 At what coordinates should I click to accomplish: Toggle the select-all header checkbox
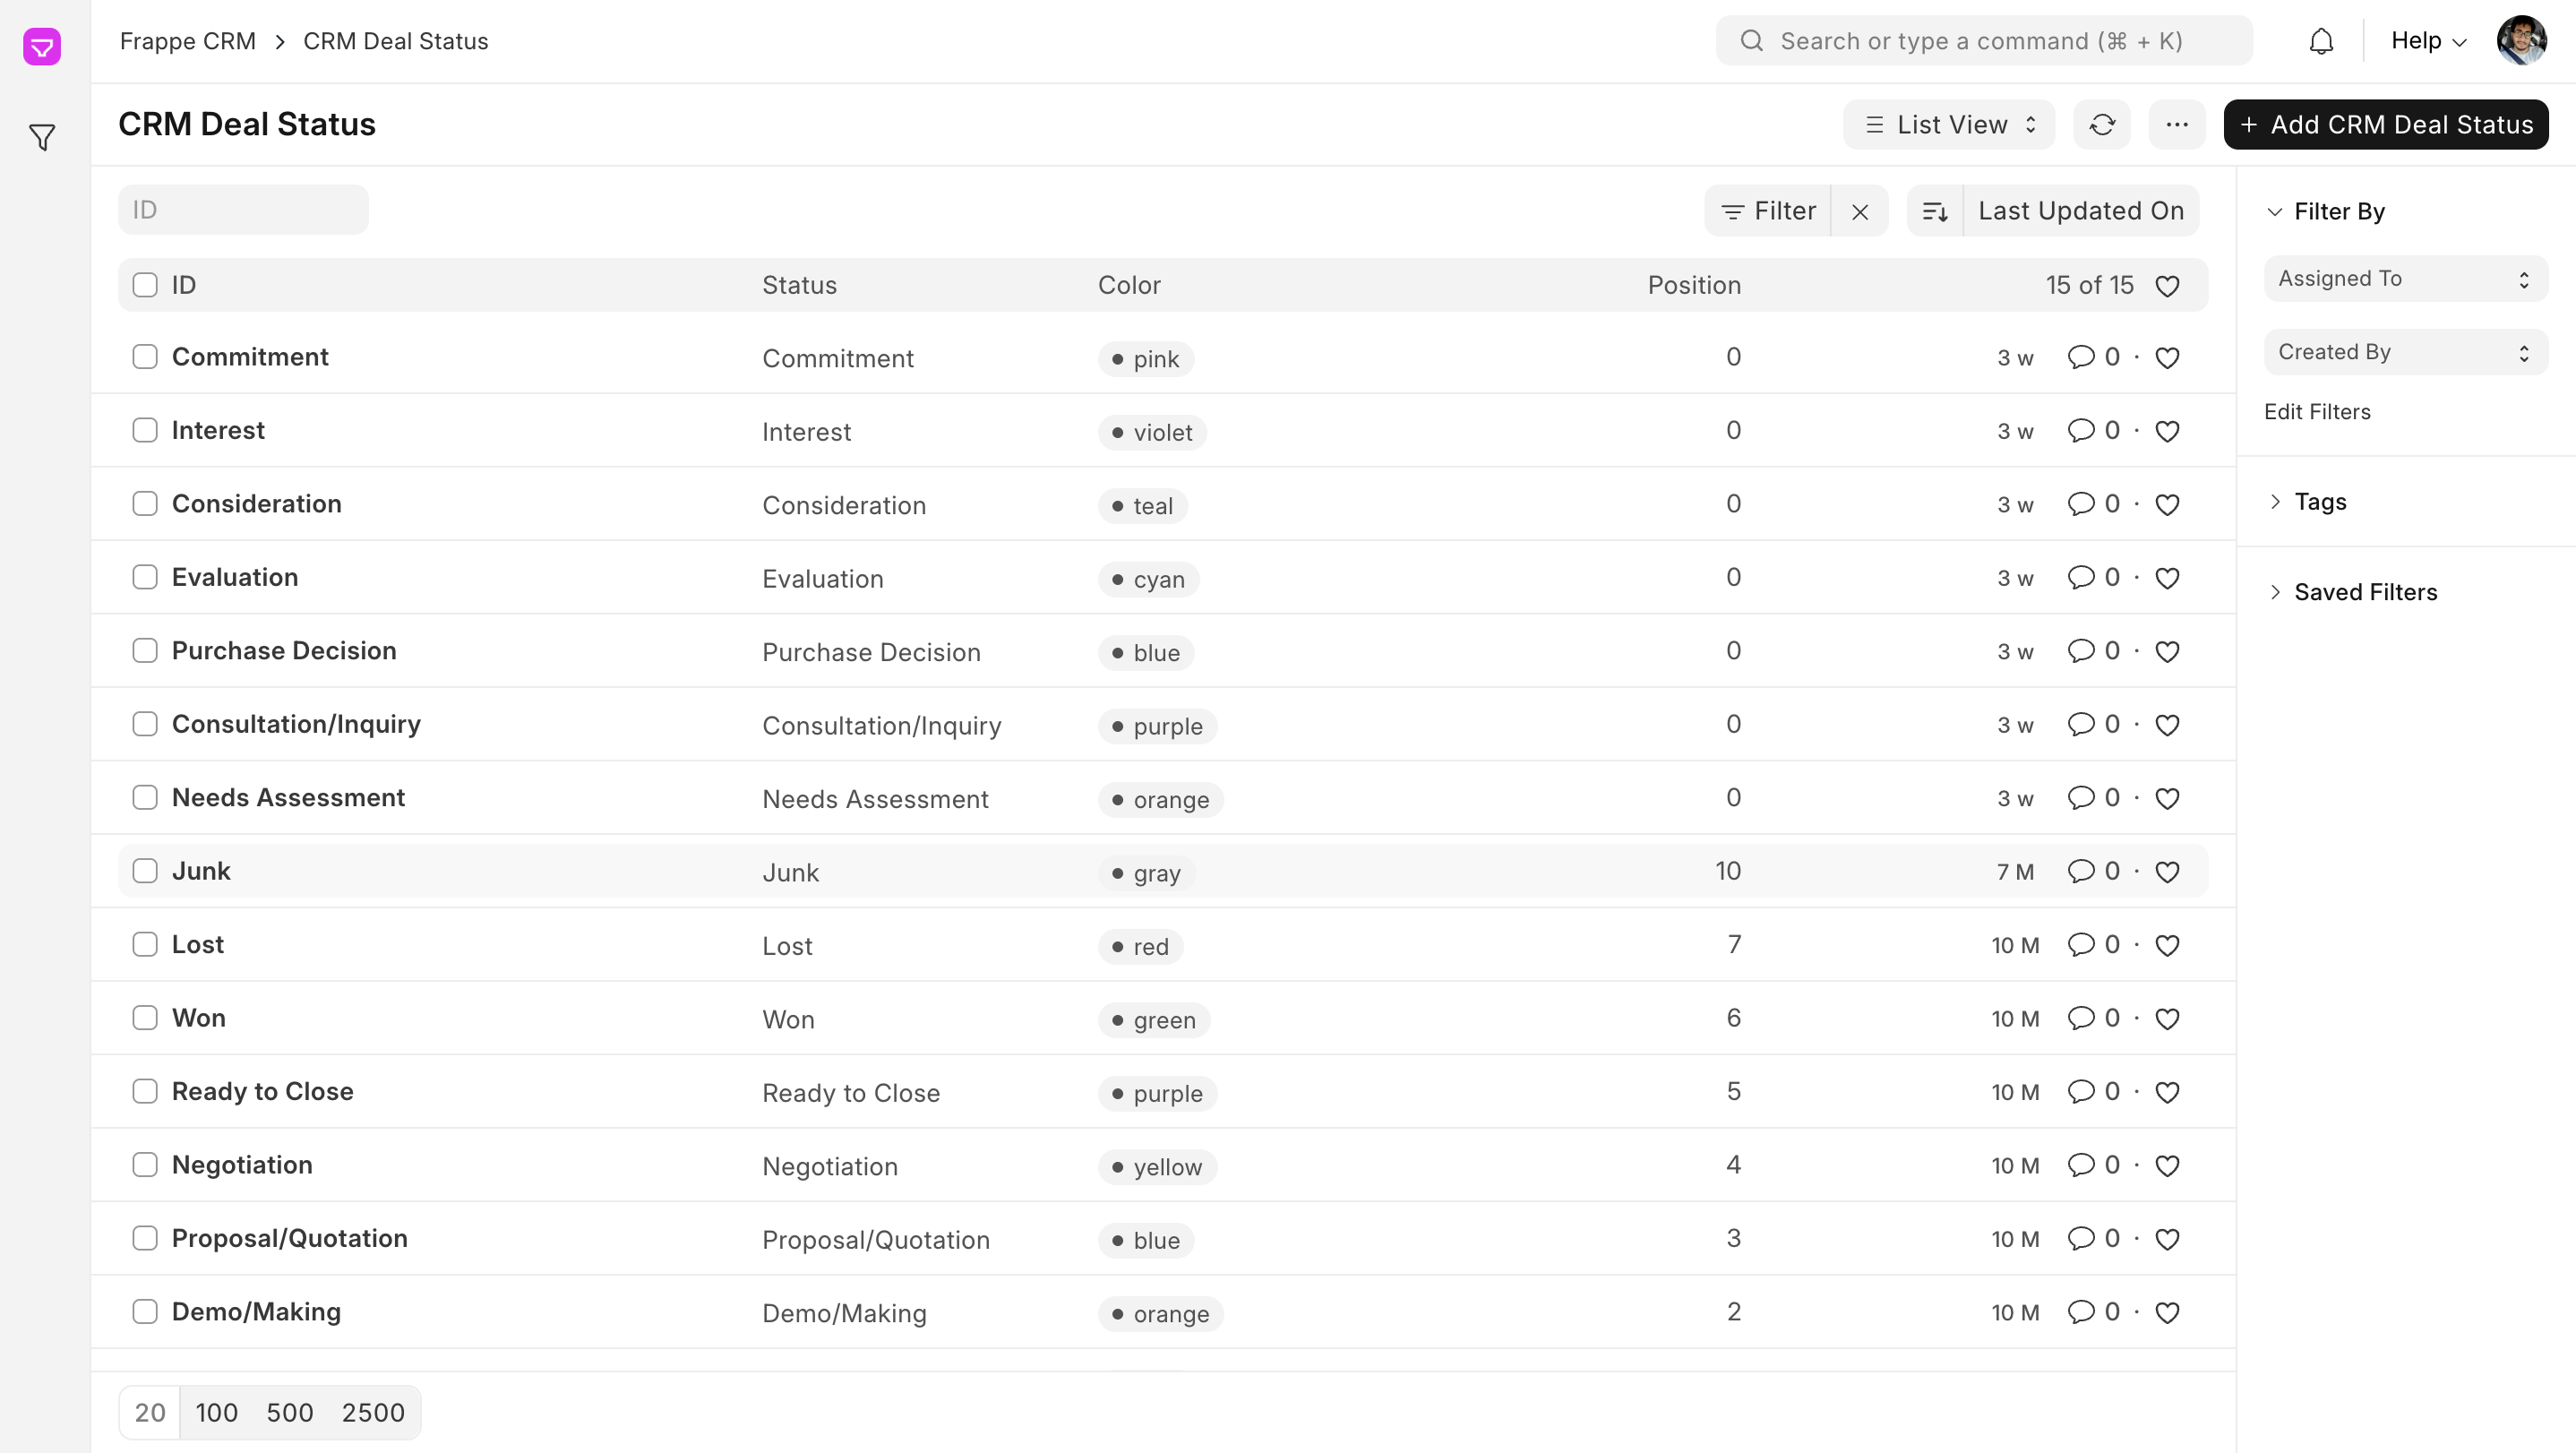pyautogui.click(x=145, y=285)
